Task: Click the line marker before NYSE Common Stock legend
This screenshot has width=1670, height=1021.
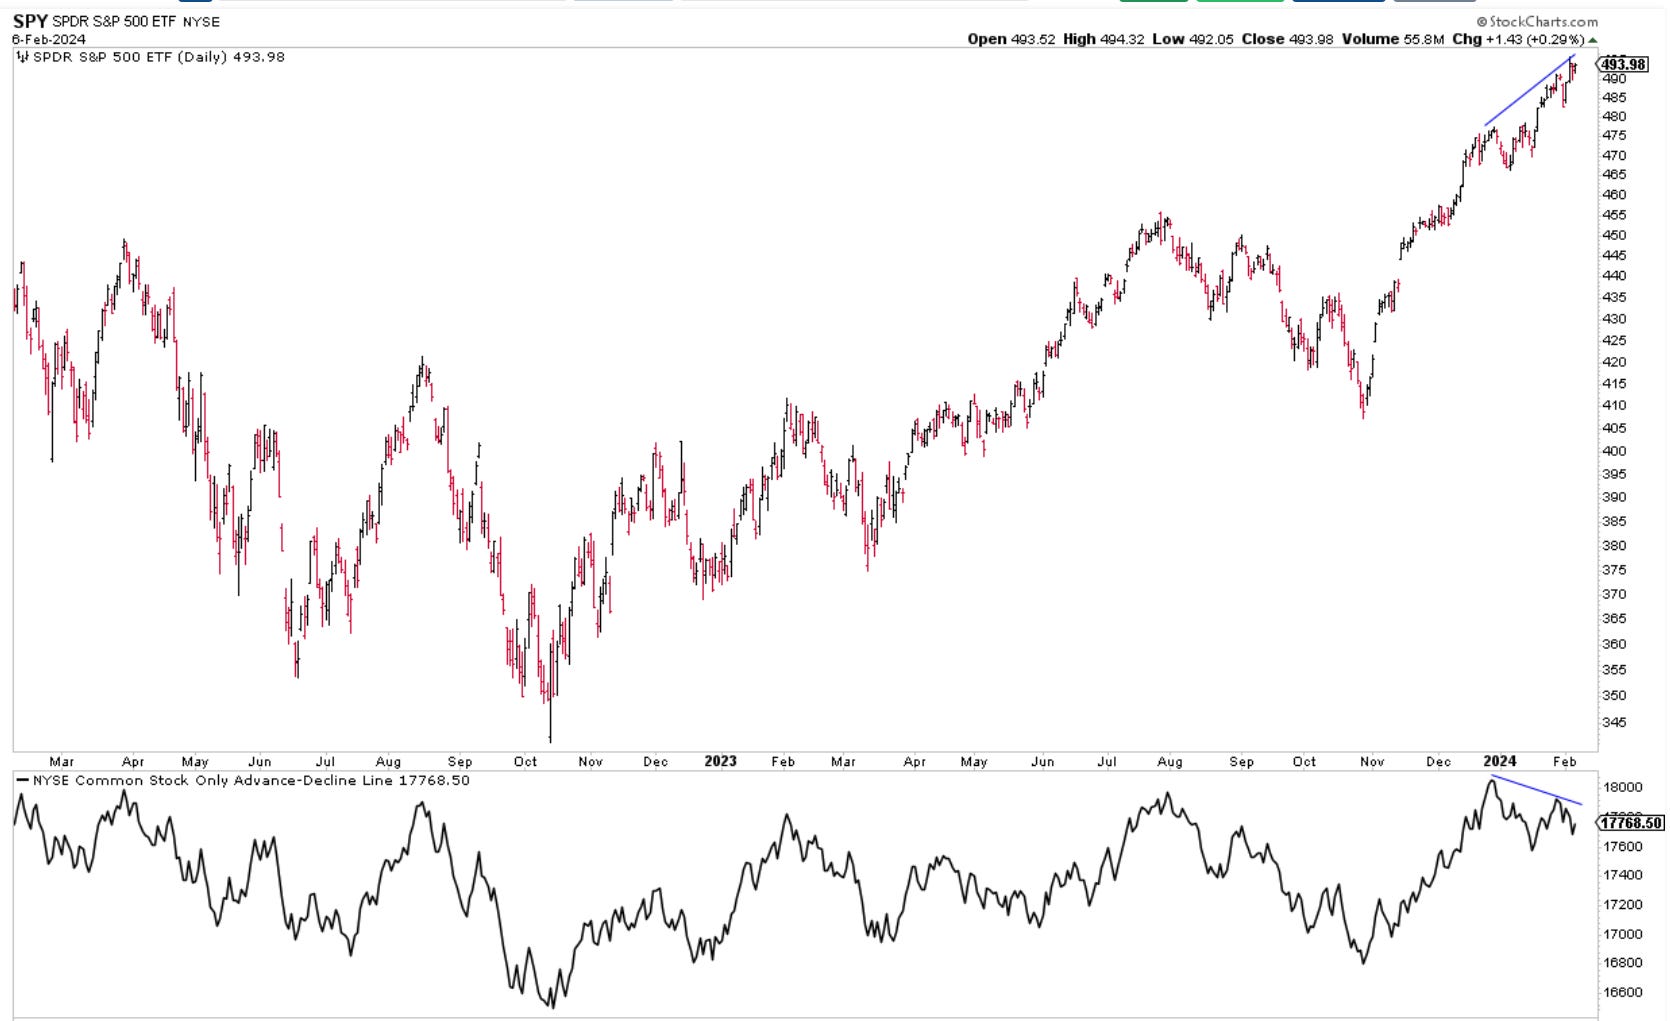Action: [23, 780]
